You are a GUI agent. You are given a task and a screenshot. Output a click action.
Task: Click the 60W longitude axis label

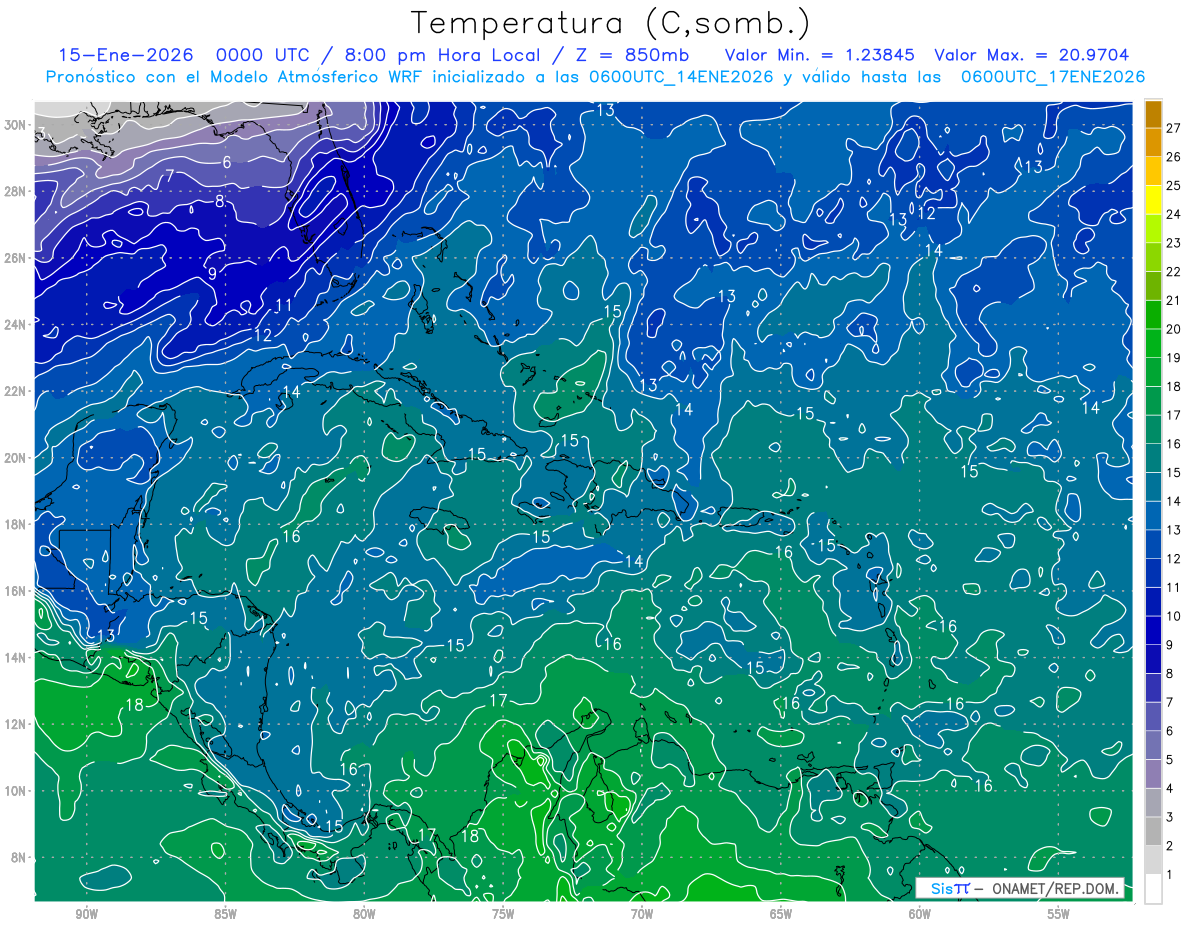coord(920,914)
